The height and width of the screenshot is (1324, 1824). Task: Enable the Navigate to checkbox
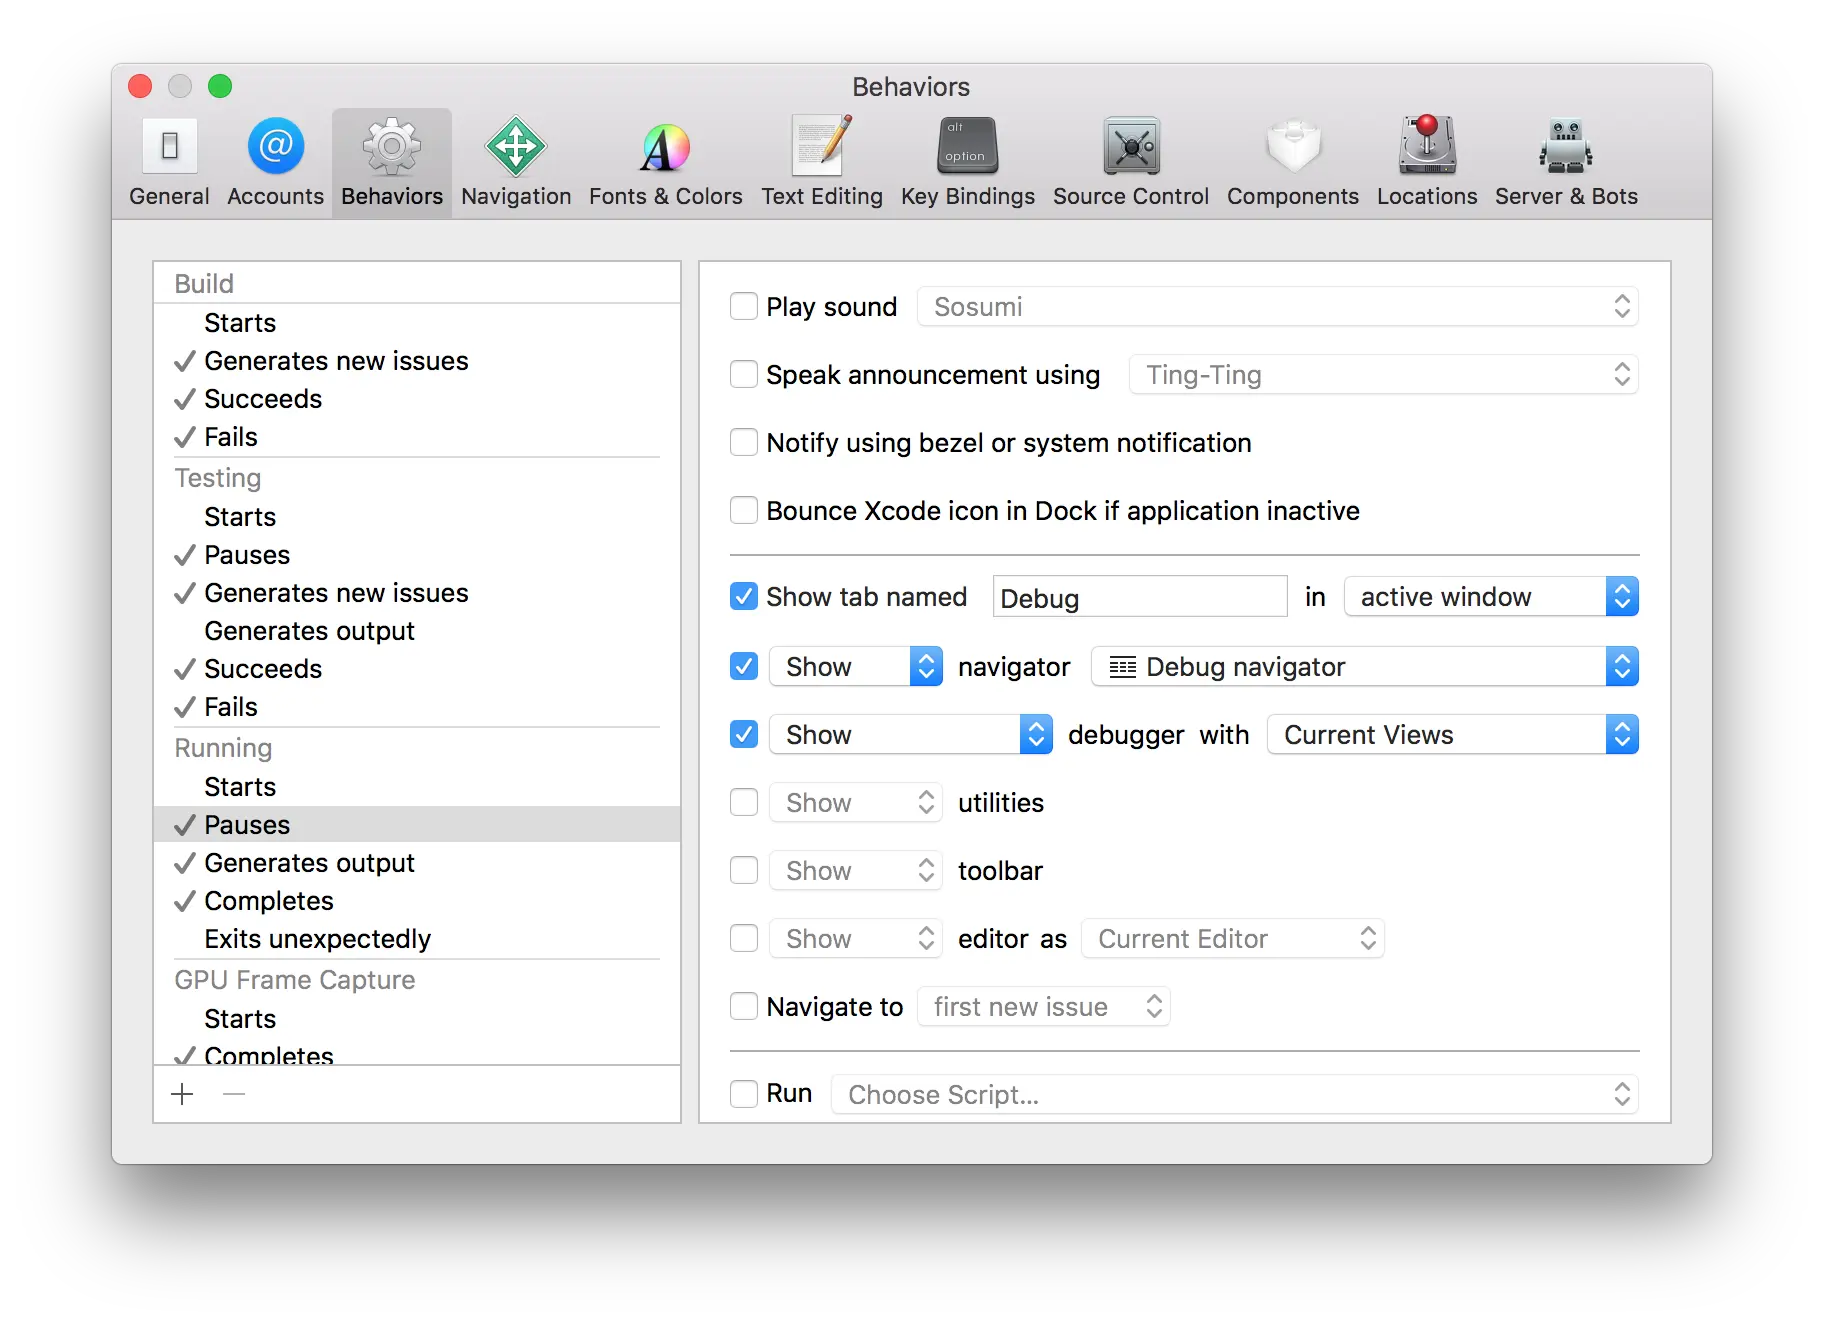pos(744,1006)
